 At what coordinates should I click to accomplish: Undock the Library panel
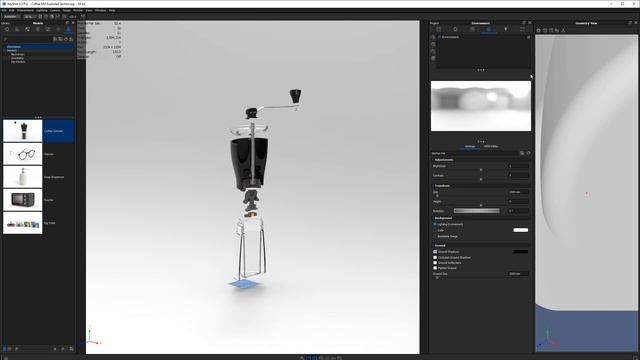point(67,23)
